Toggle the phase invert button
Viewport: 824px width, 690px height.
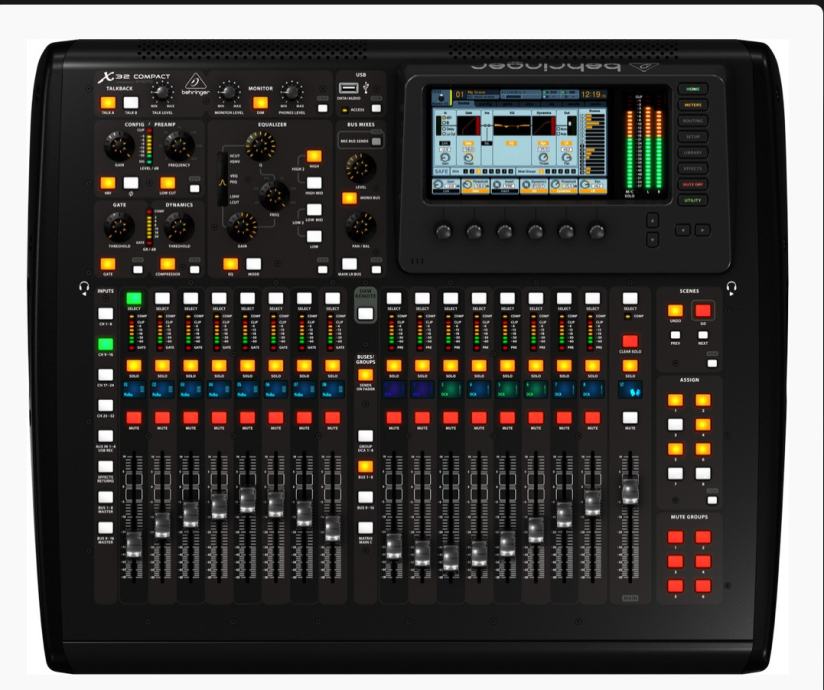point(131,183)
